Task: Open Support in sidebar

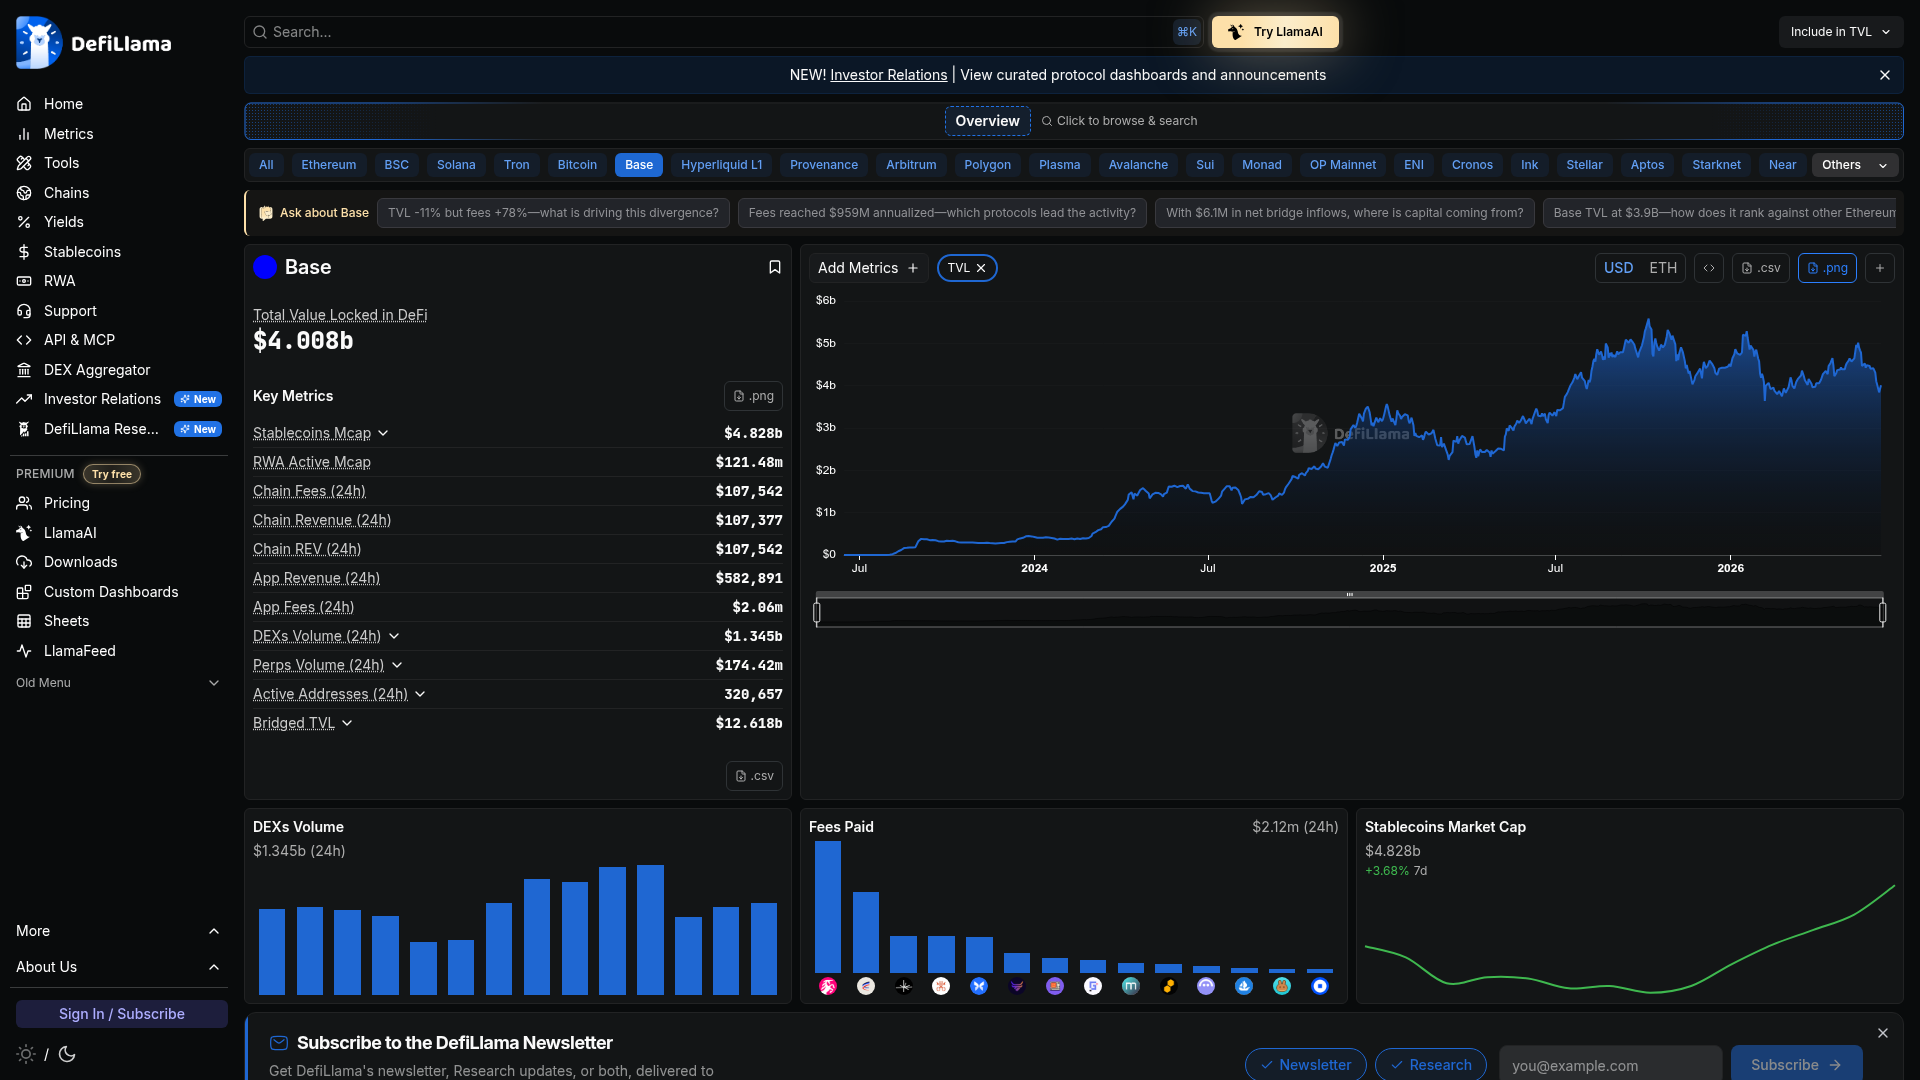Action: (70, 311)
